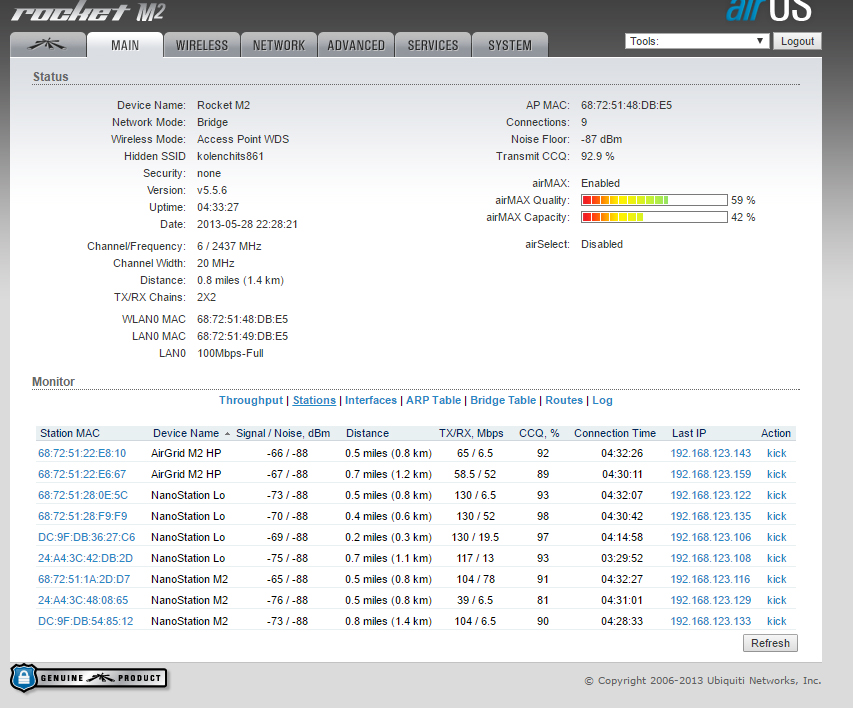This screenshot has width=853, height=708.
Task: Sort by Device Name column arrow
Action: tap(227, 434)
